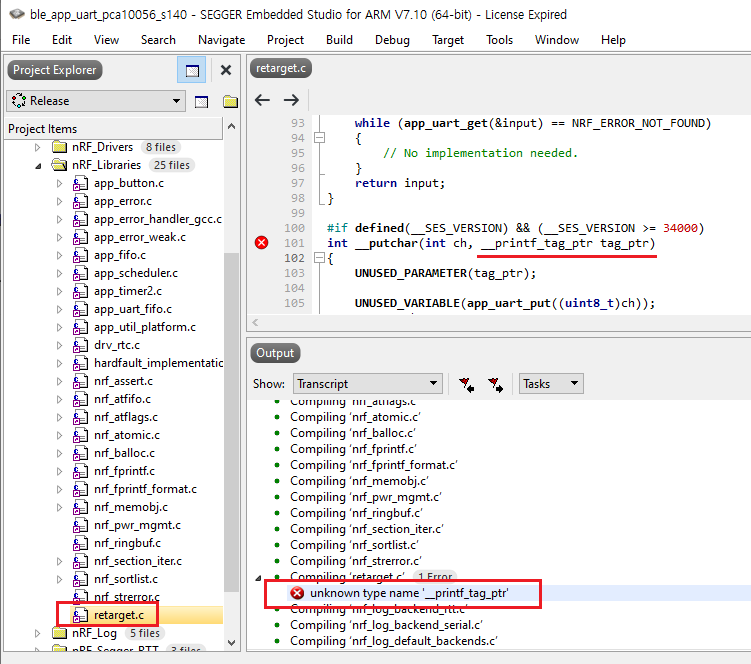Navigate back with the left arrow
The height and width of the screenshot is (664, 751).
(262, 100)
